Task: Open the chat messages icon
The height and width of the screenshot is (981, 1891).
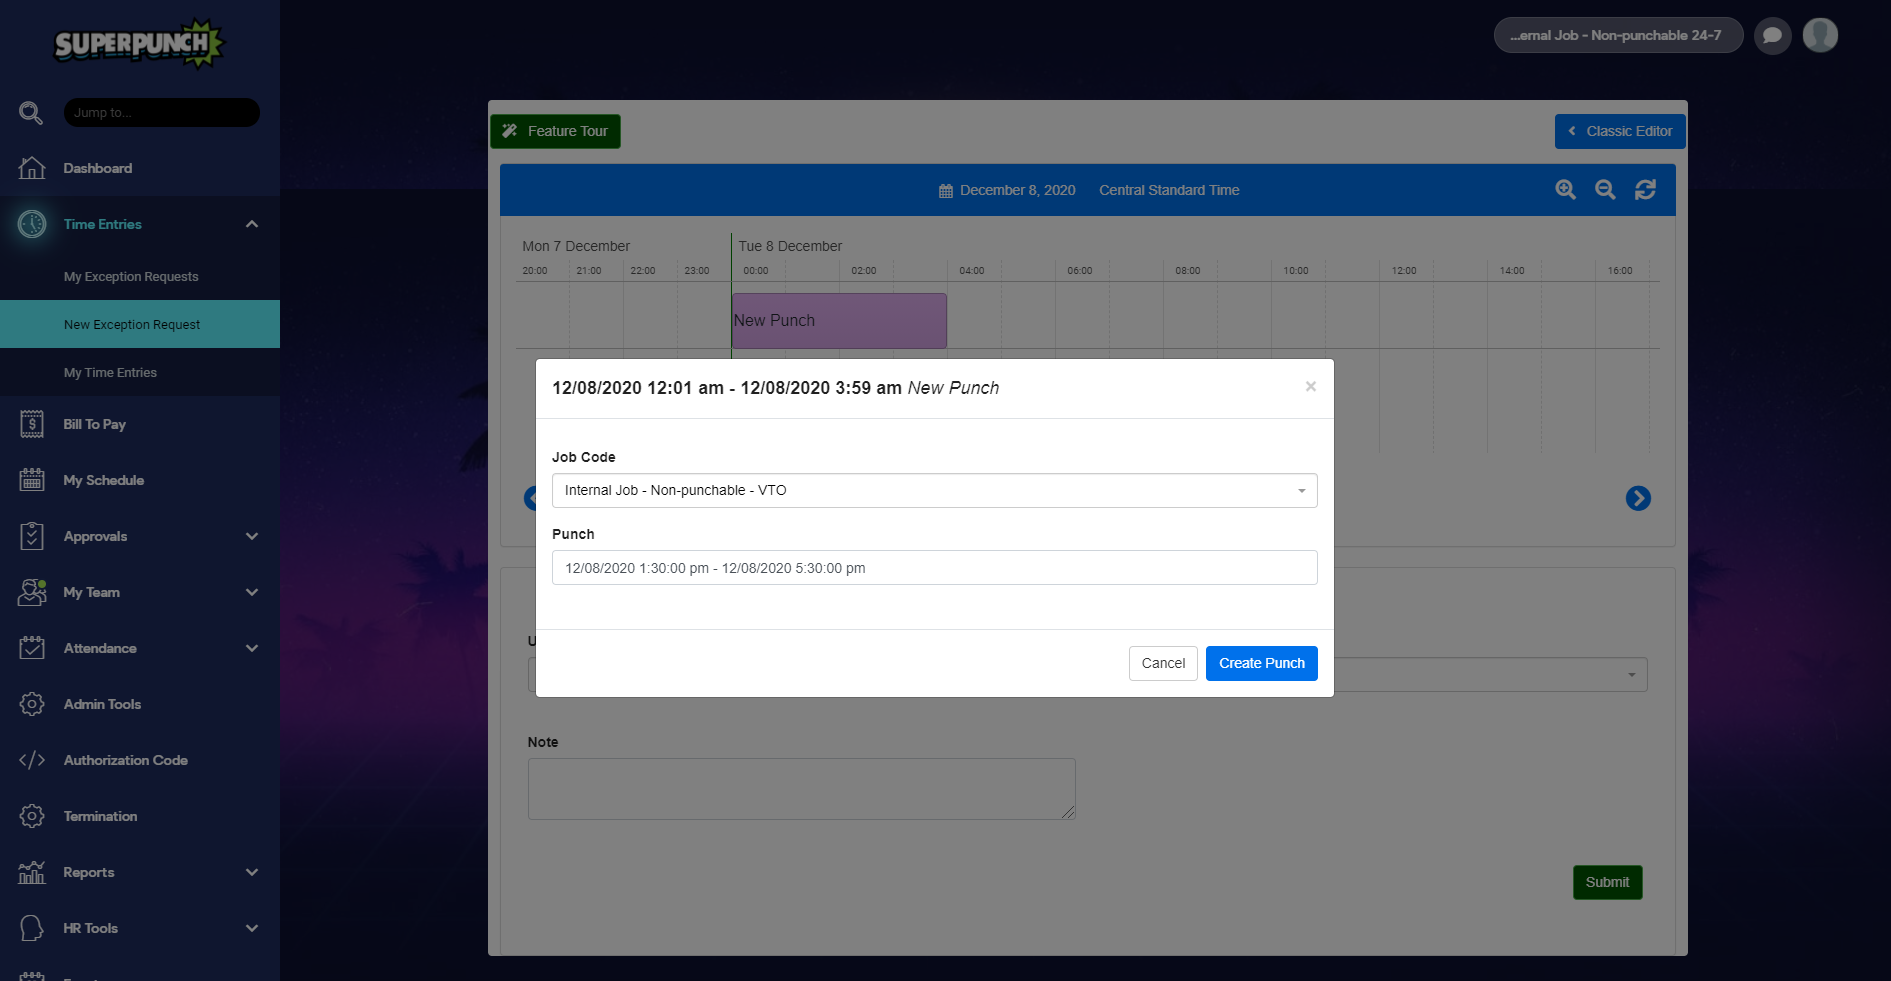Action: [1772, 36]
